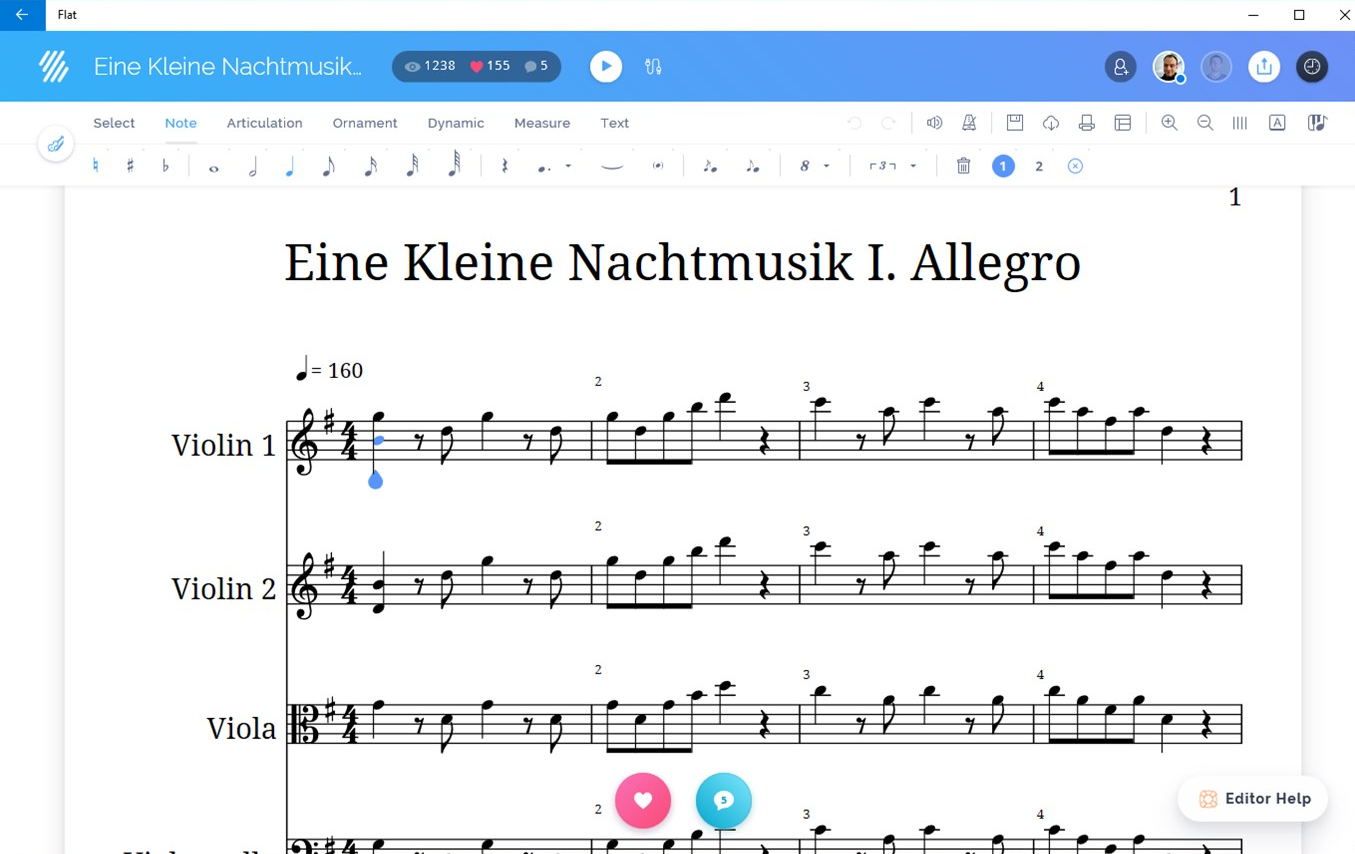Redo the last action
Image resolution: width=1355 pixels, height=854 pixels.
(x=888, y=123)
